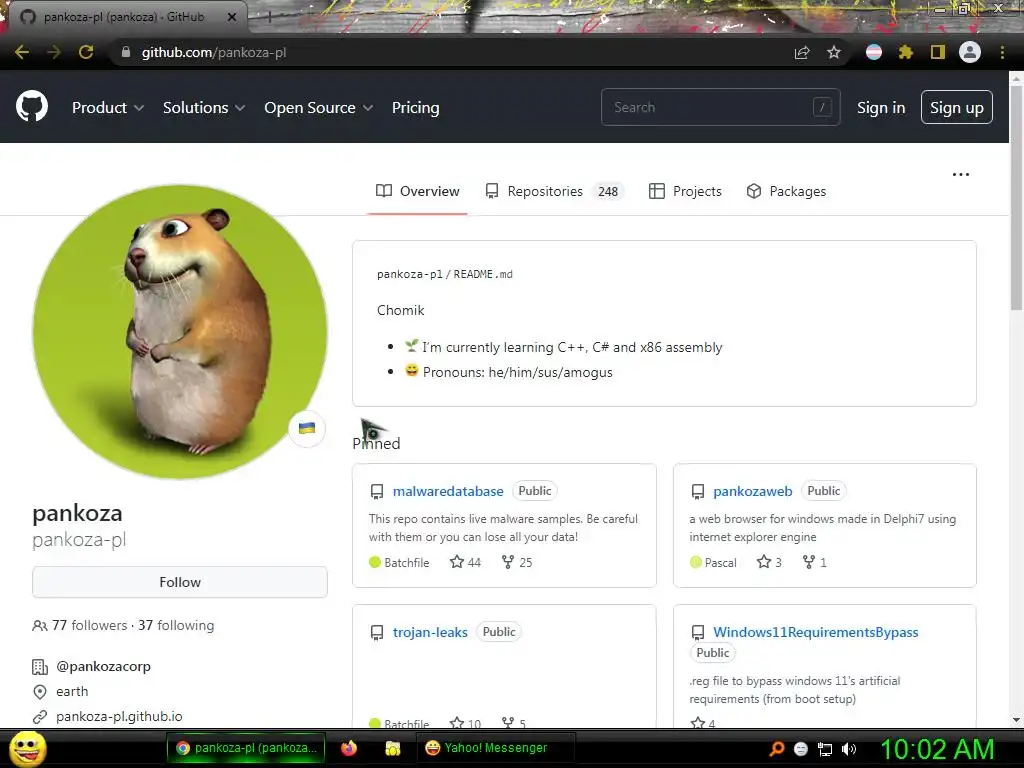
Task: Focus the GitHub search field
Action: coord(720,107)
